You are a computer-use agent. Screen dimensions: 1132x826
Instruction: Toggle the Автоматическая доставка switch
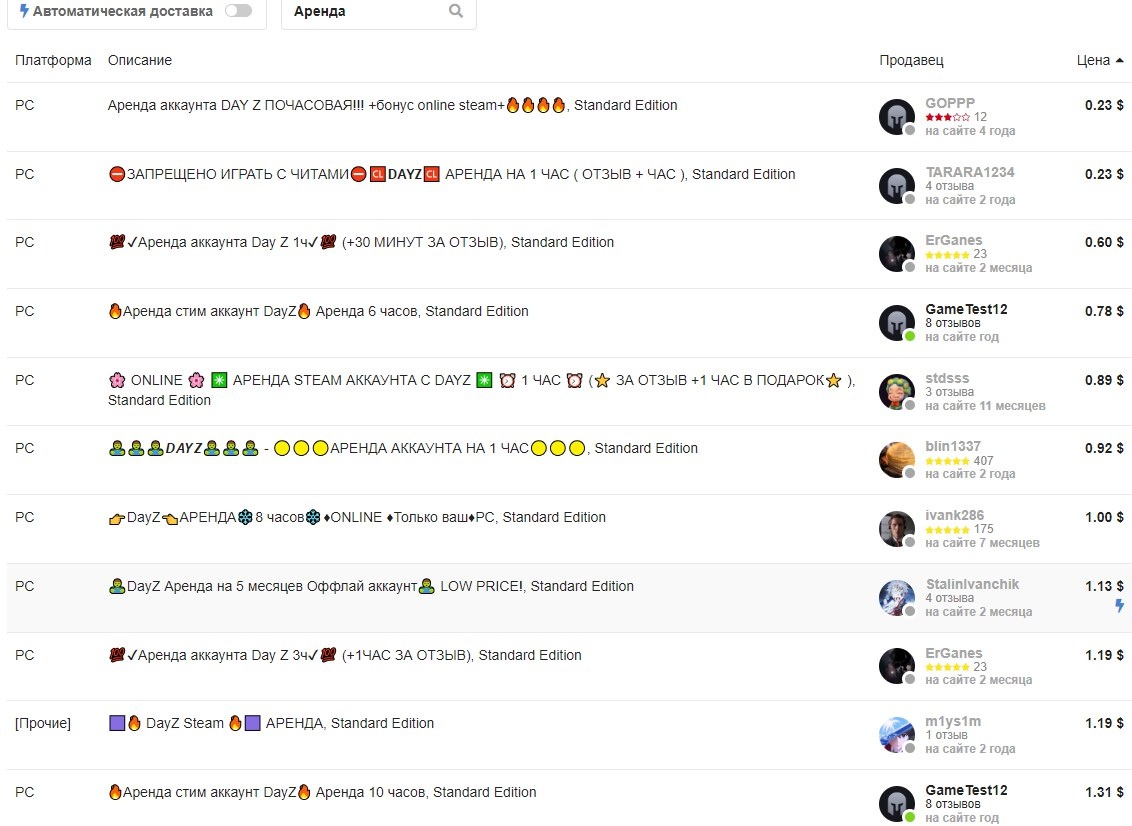point(238,11)
